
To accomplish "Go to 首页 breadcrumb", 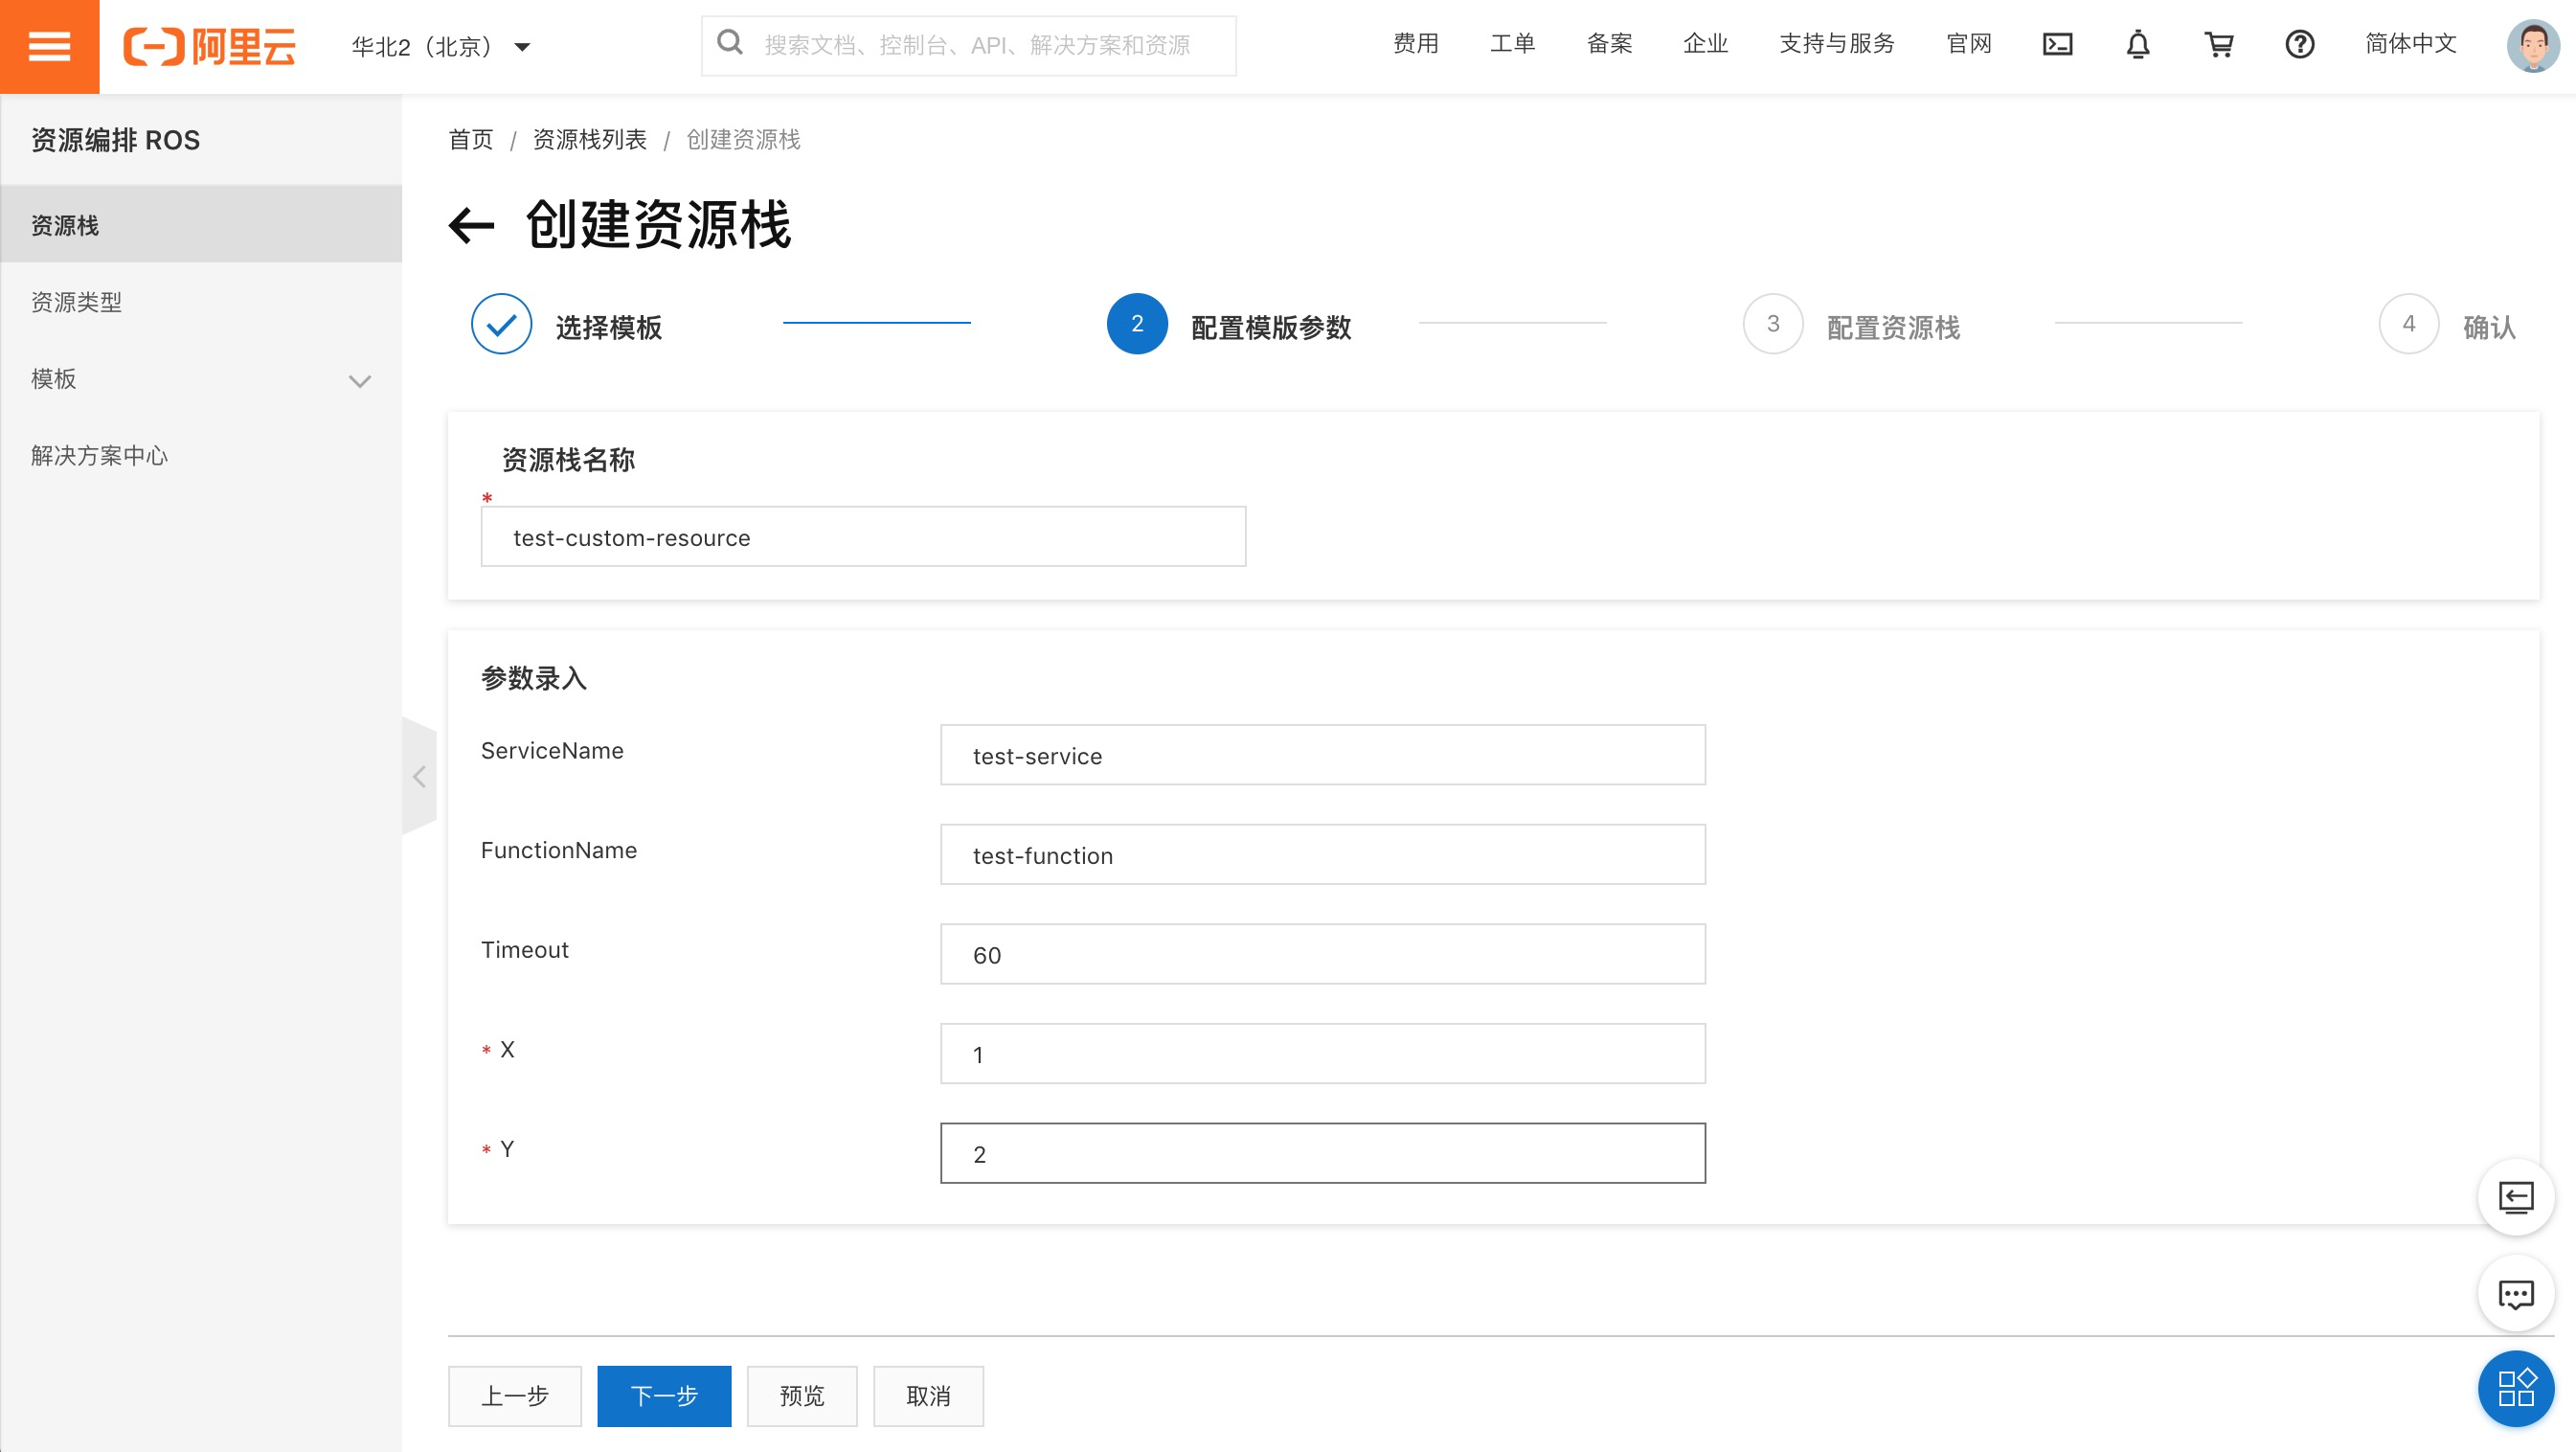I will coord(470,140).
